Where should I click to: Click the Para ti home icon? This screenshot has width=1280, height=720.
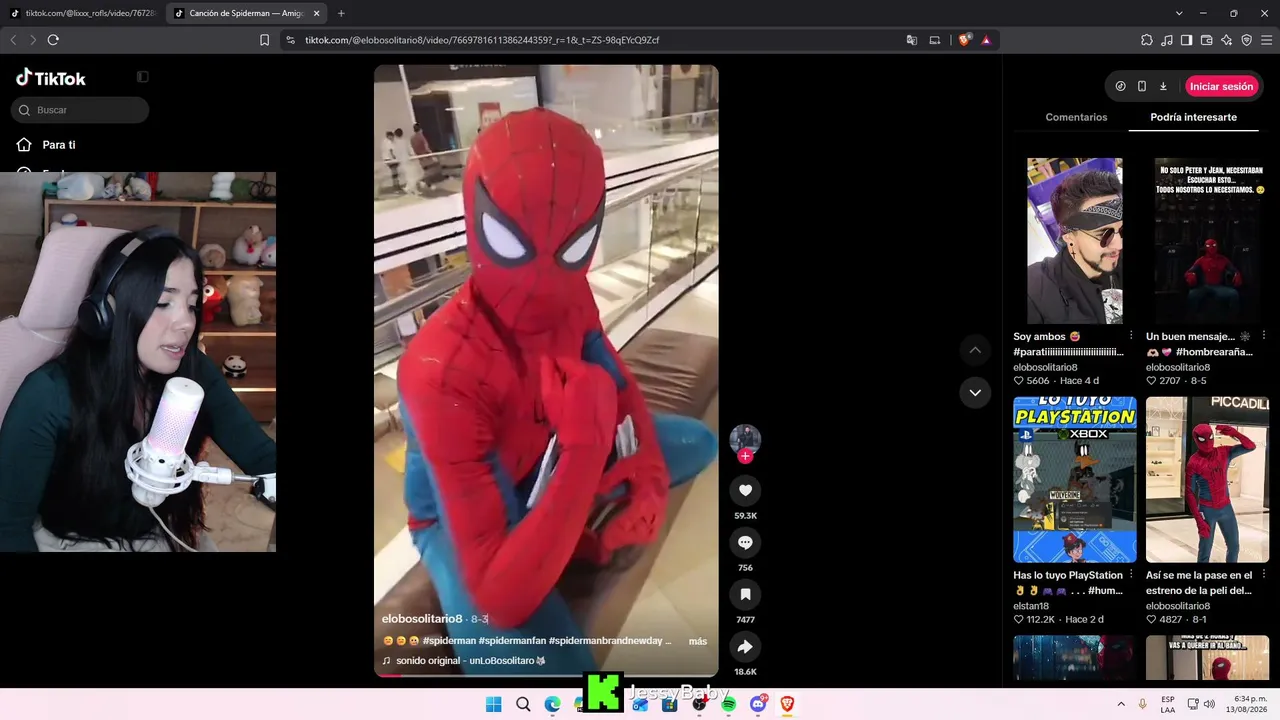(x=24, y=145)
